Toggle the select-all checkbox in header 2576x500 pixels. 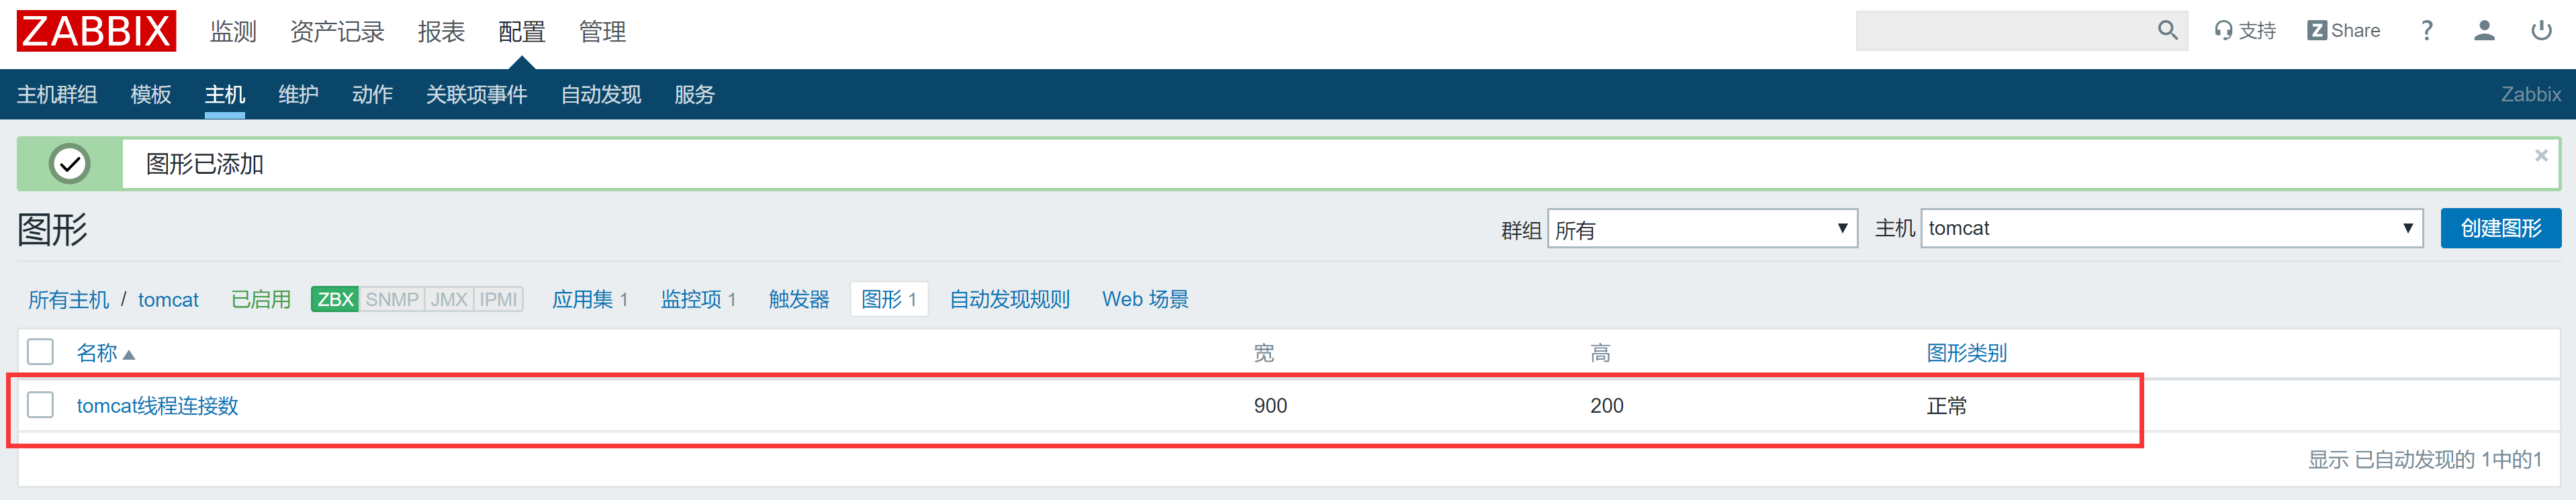[40, 352]
